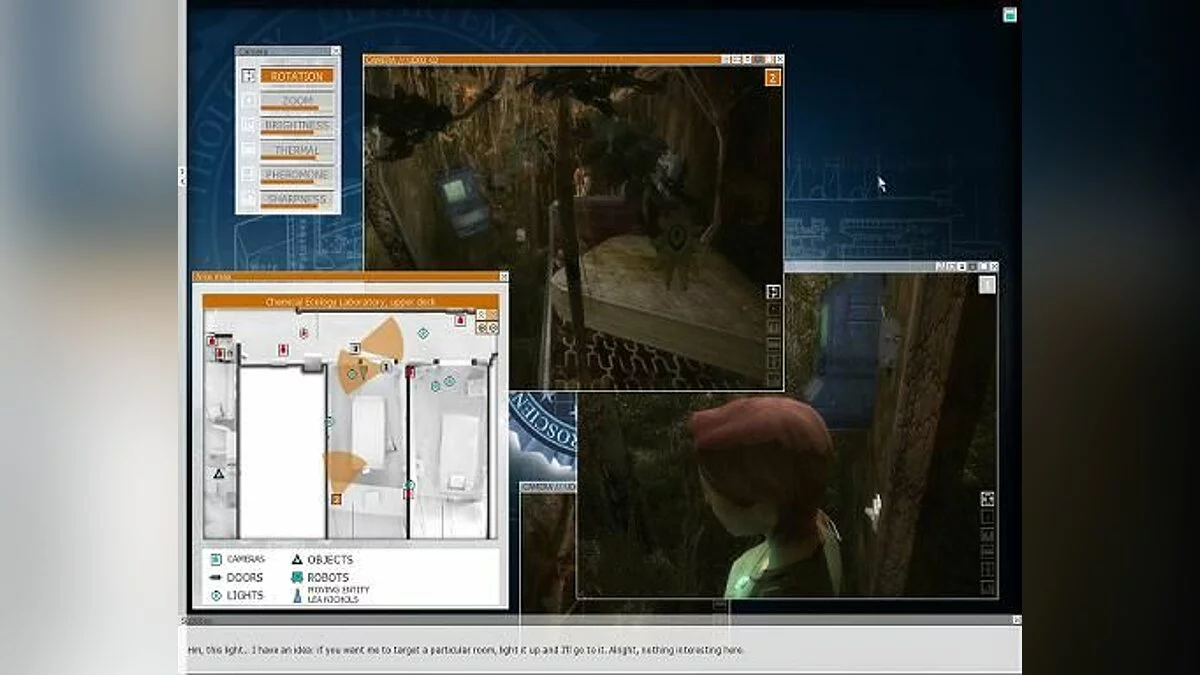Click the number 1 badge in lower camera window
This screenshot has width=1200, height=675.
tap(987, 285)
